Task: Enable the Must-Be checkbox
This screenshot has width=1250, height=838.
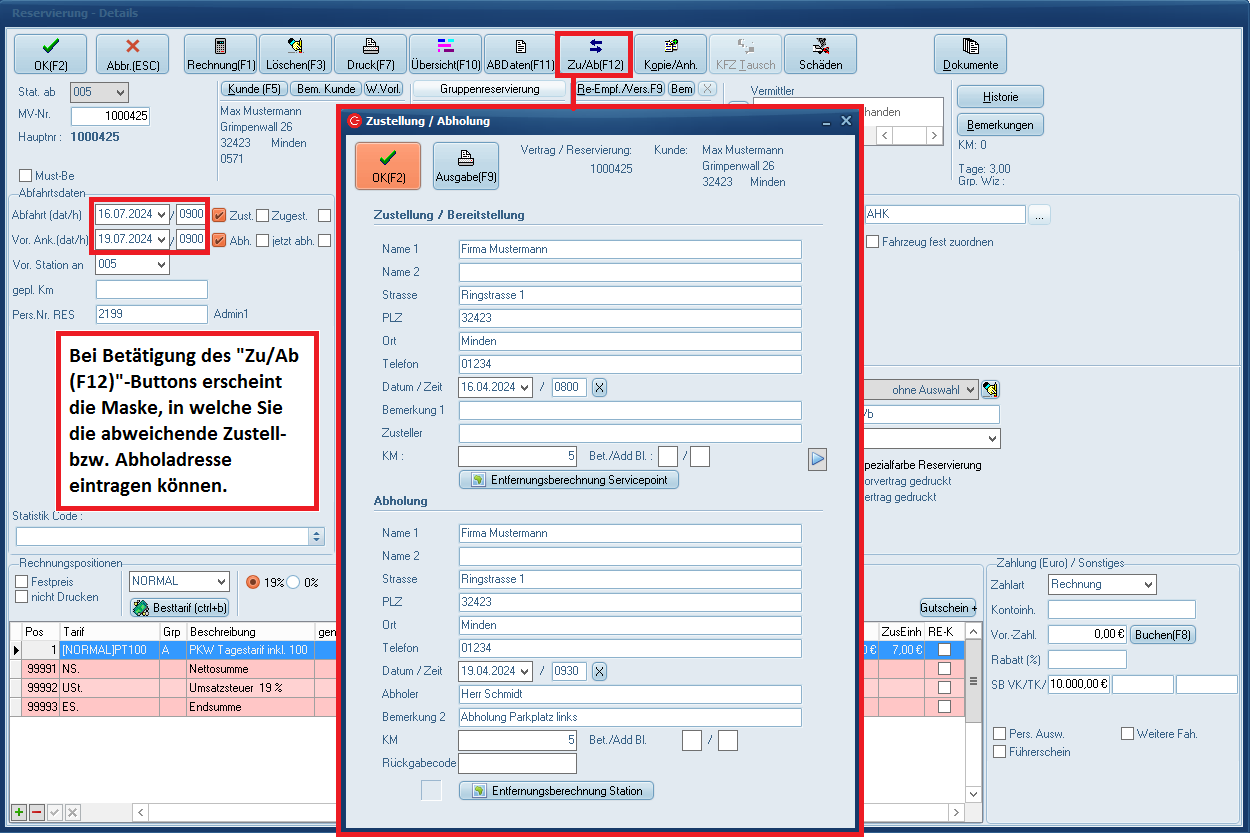Action: point(26,176)
